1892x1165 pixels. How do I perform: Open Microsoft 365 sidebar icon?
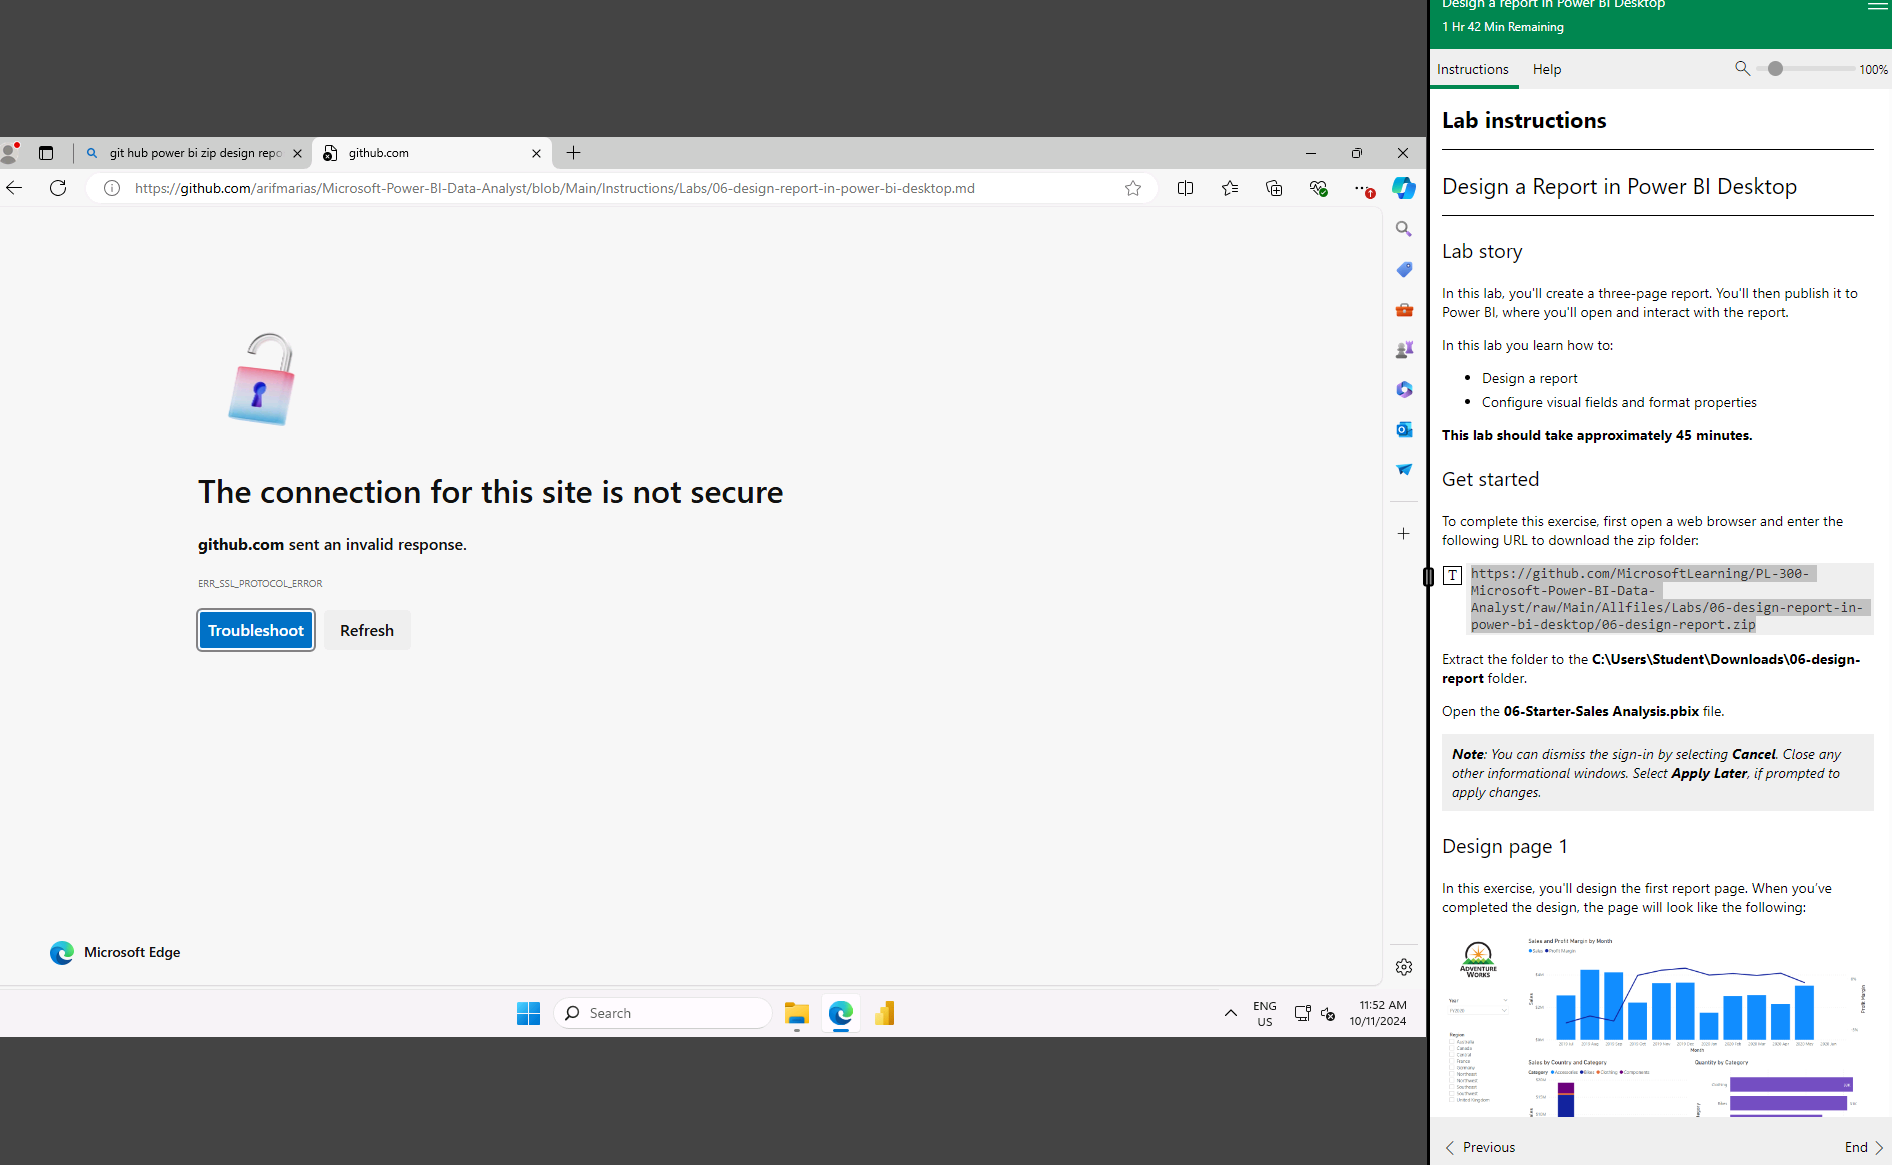1404,389
